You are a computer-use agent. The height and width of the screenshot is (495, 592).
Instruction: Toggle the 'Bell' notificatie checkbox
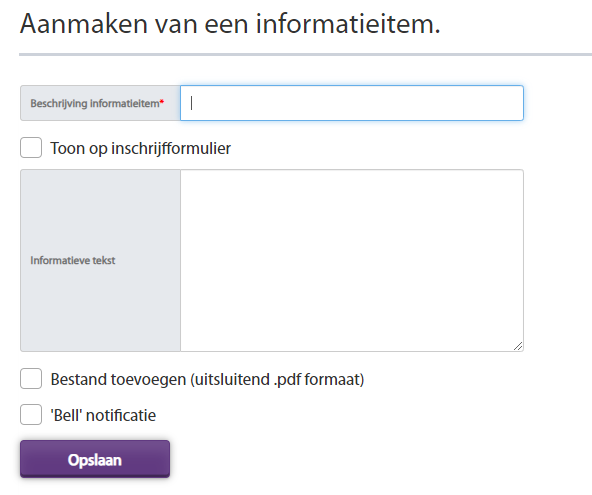click(x=31, y=415)
